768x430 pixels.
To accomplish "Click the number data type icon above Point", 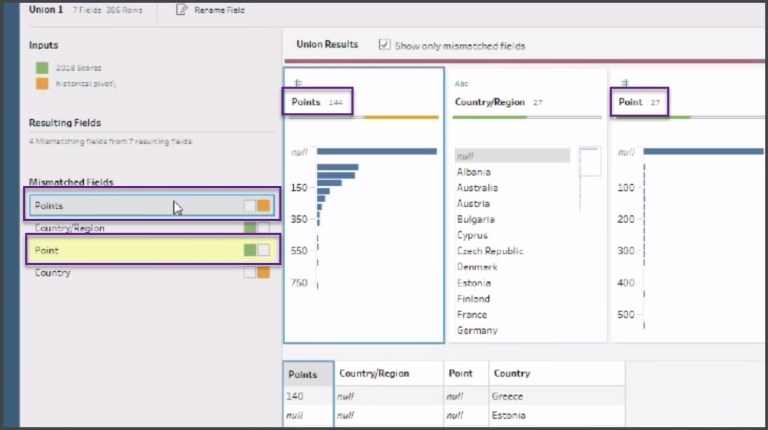I will tap(623, 83).
